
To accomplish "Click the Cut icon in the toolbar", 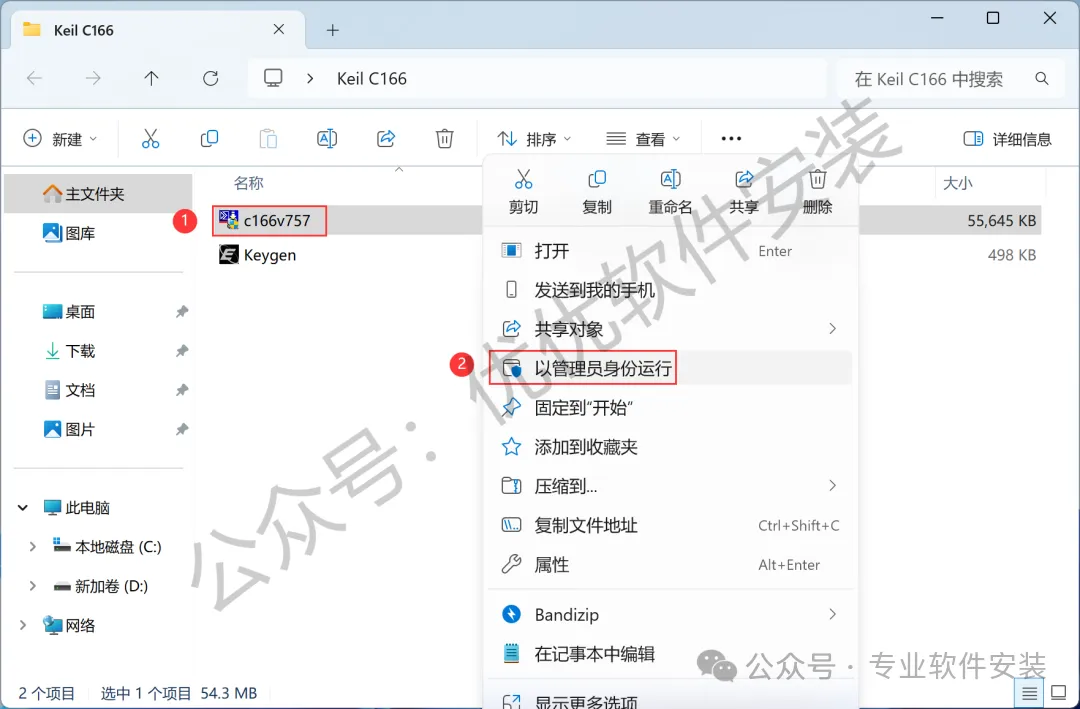I will point(150,138).
